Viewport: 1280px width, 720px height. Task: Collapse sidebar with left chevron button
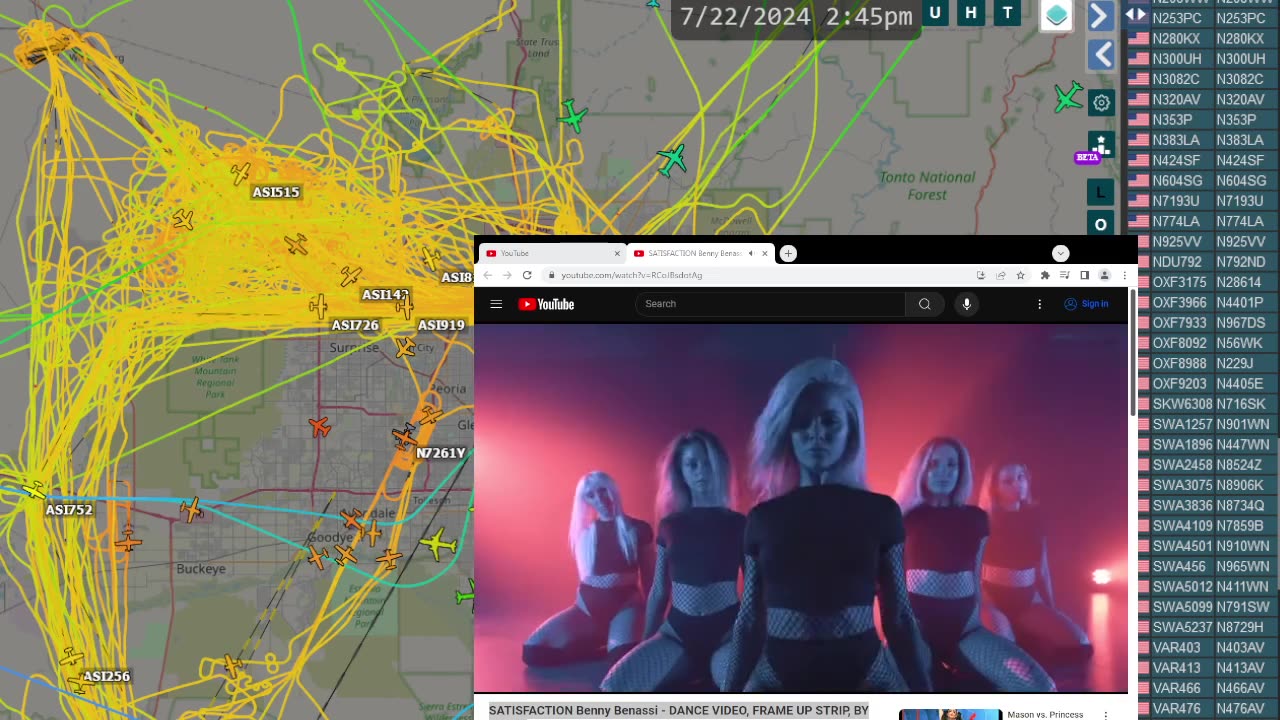click(1101, 55)
